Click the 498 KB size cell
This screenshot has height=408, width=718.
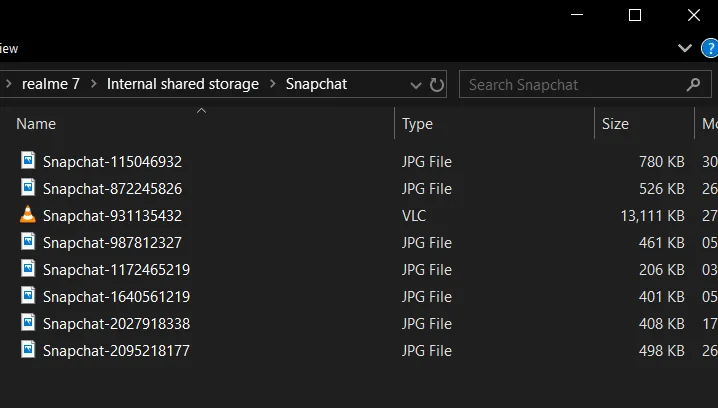pos(662,351)
